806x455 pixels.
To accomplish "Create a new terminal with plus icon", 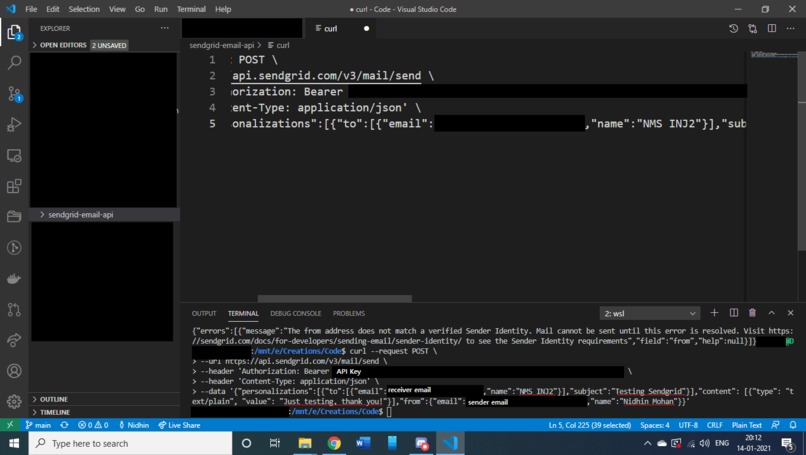I will click(x=714, y=313).
